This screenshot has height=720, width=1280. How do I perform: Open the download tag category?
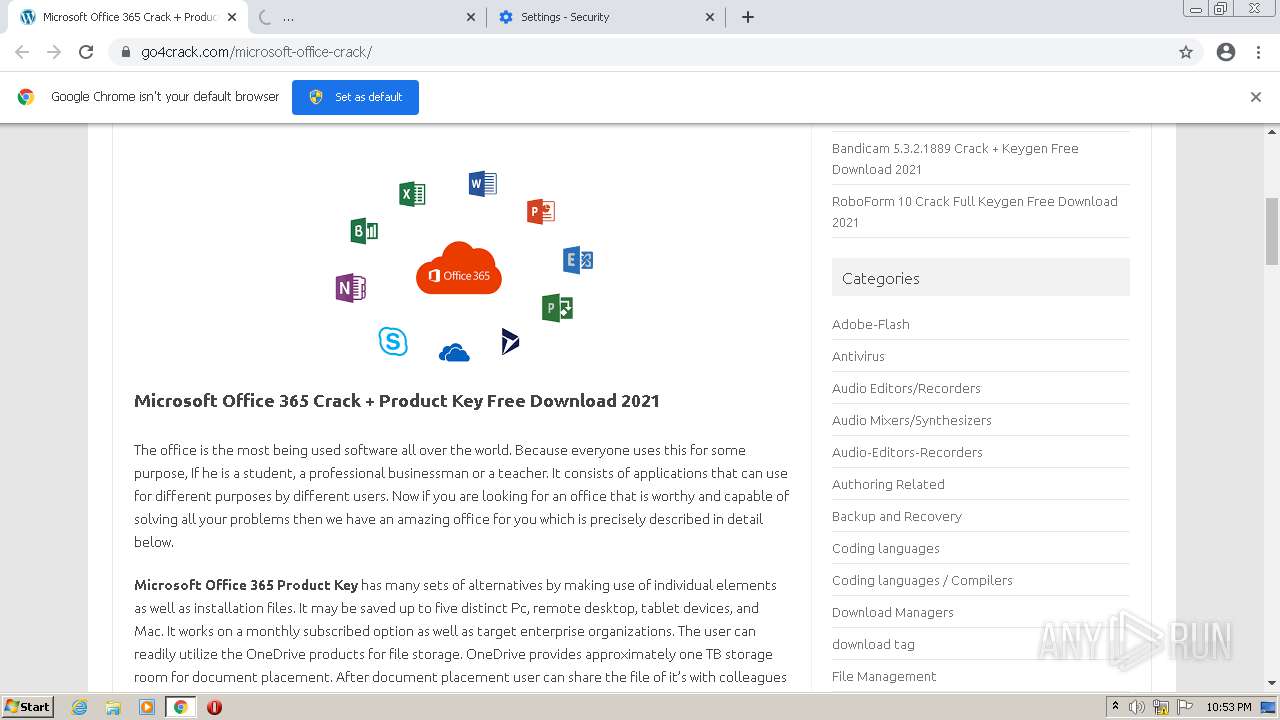[873, 644]
